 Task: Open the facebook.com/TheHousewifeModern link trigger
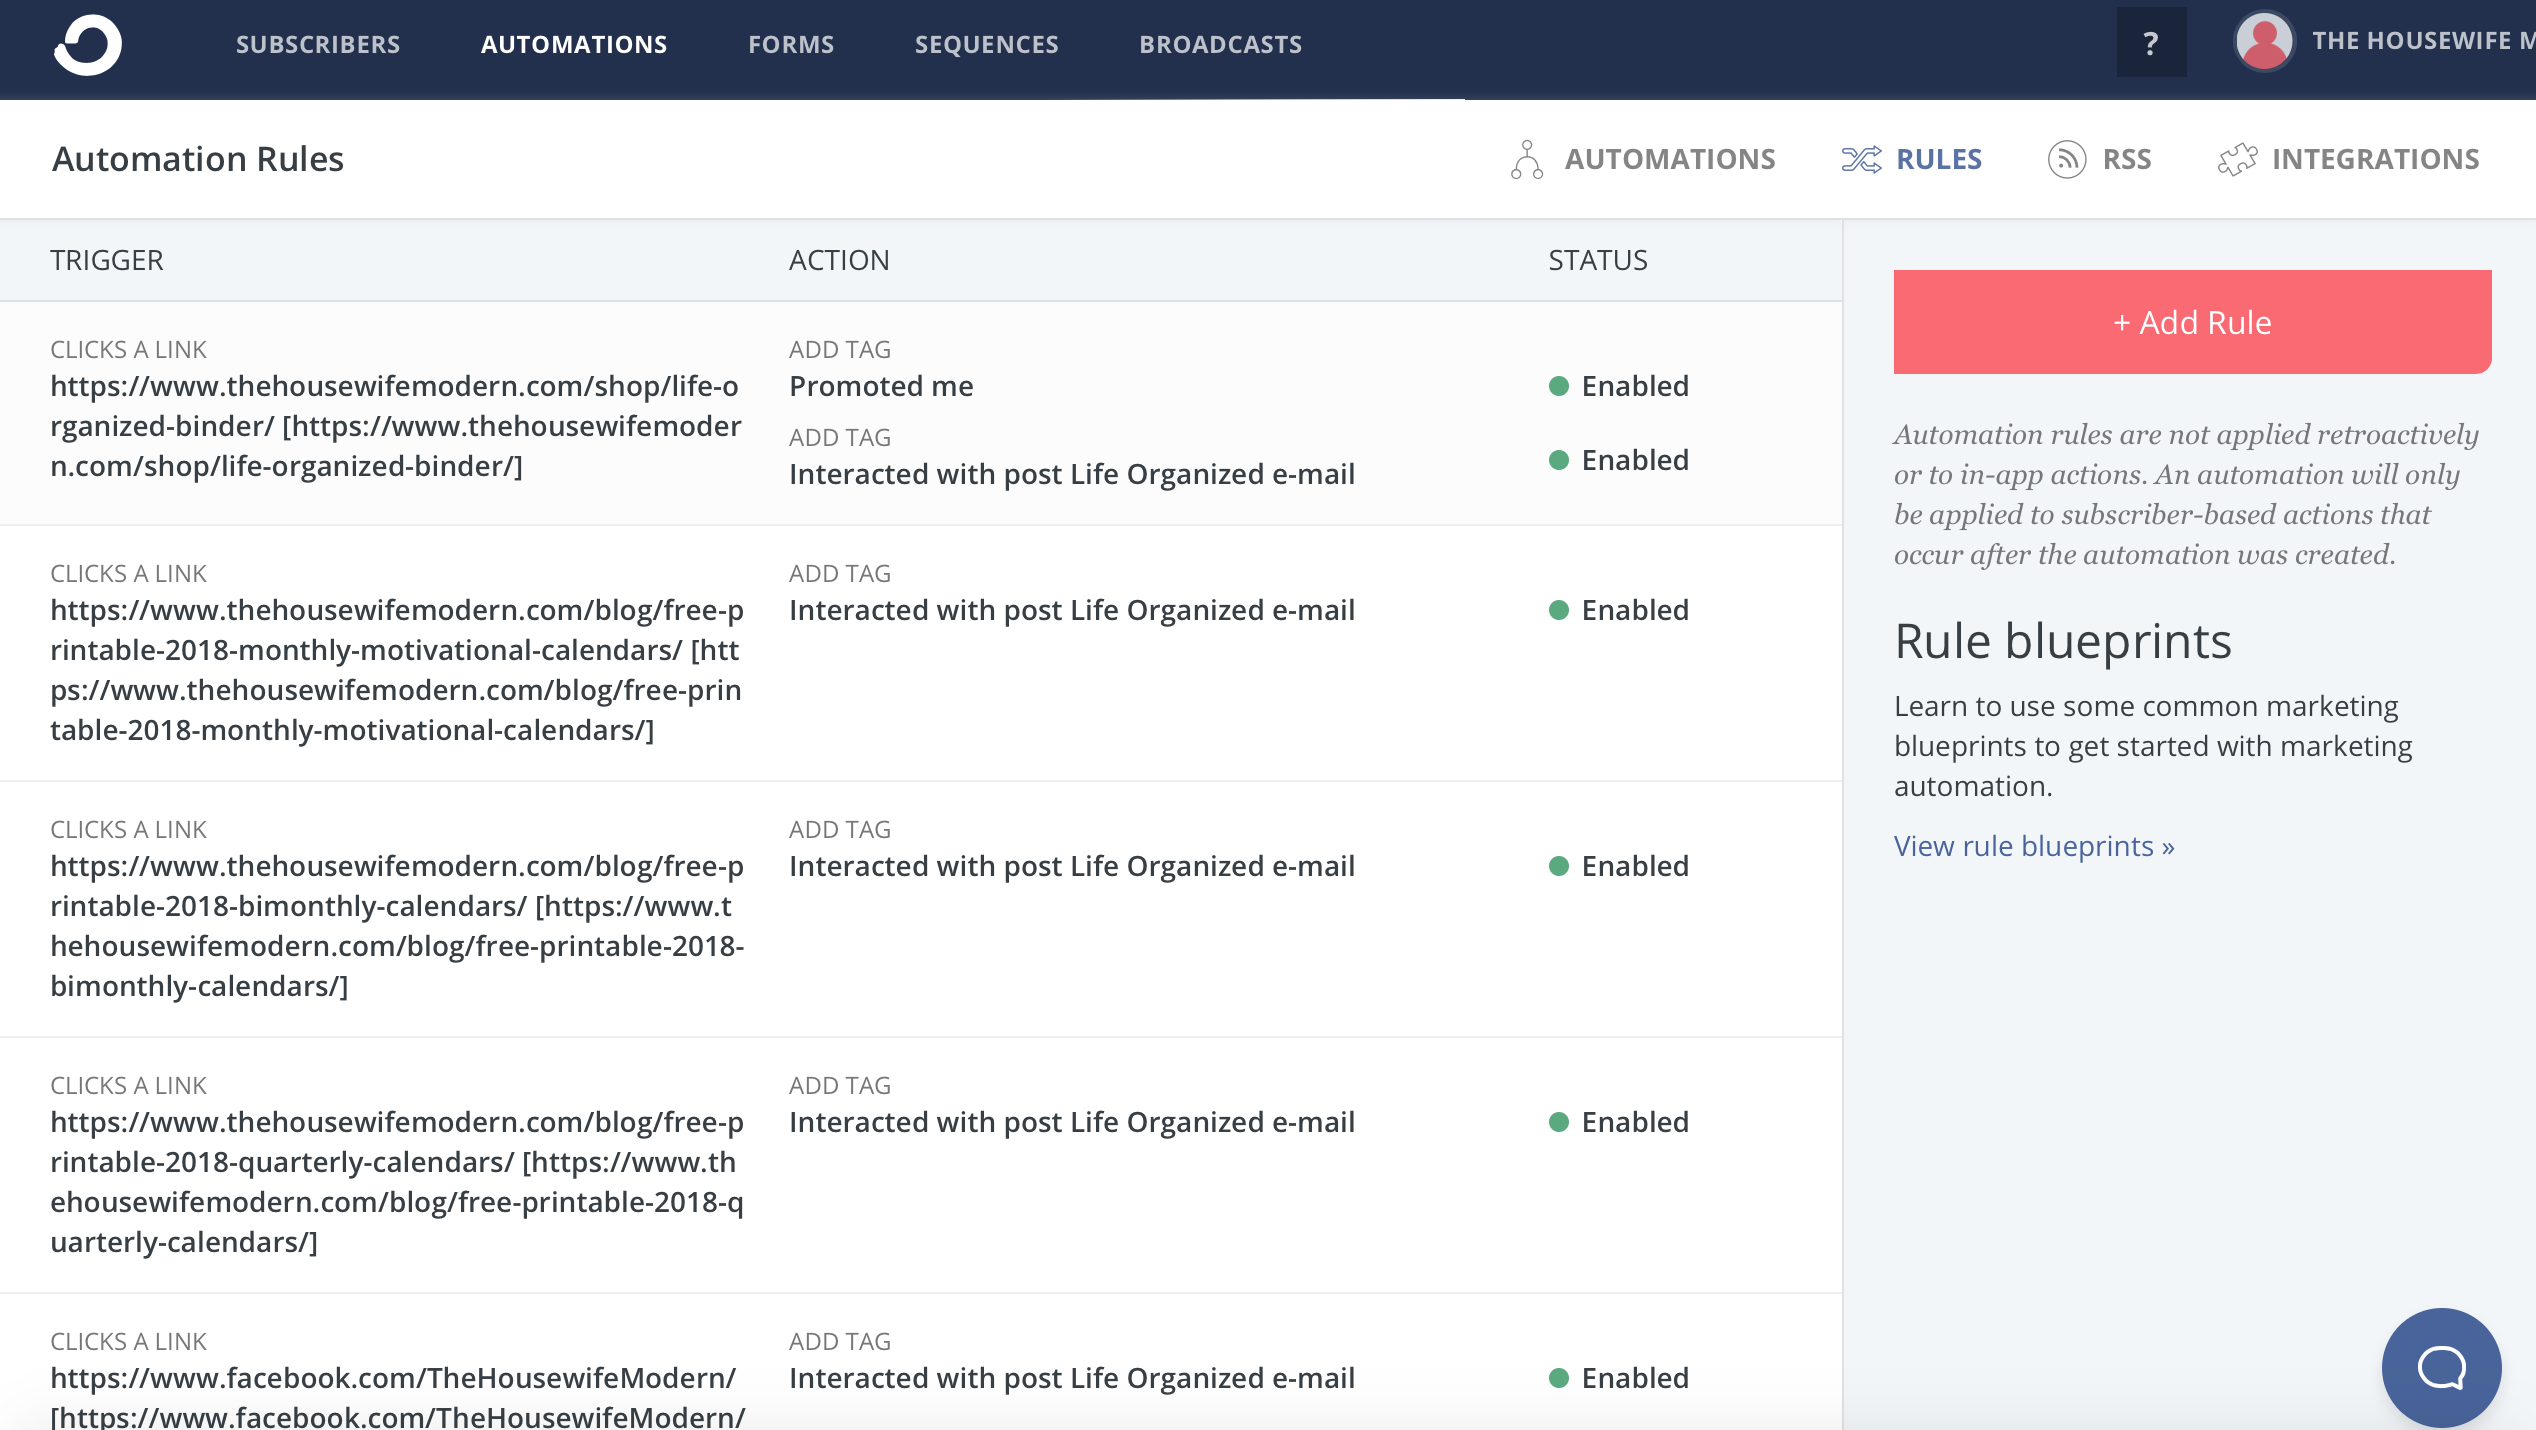(398, 1396)
